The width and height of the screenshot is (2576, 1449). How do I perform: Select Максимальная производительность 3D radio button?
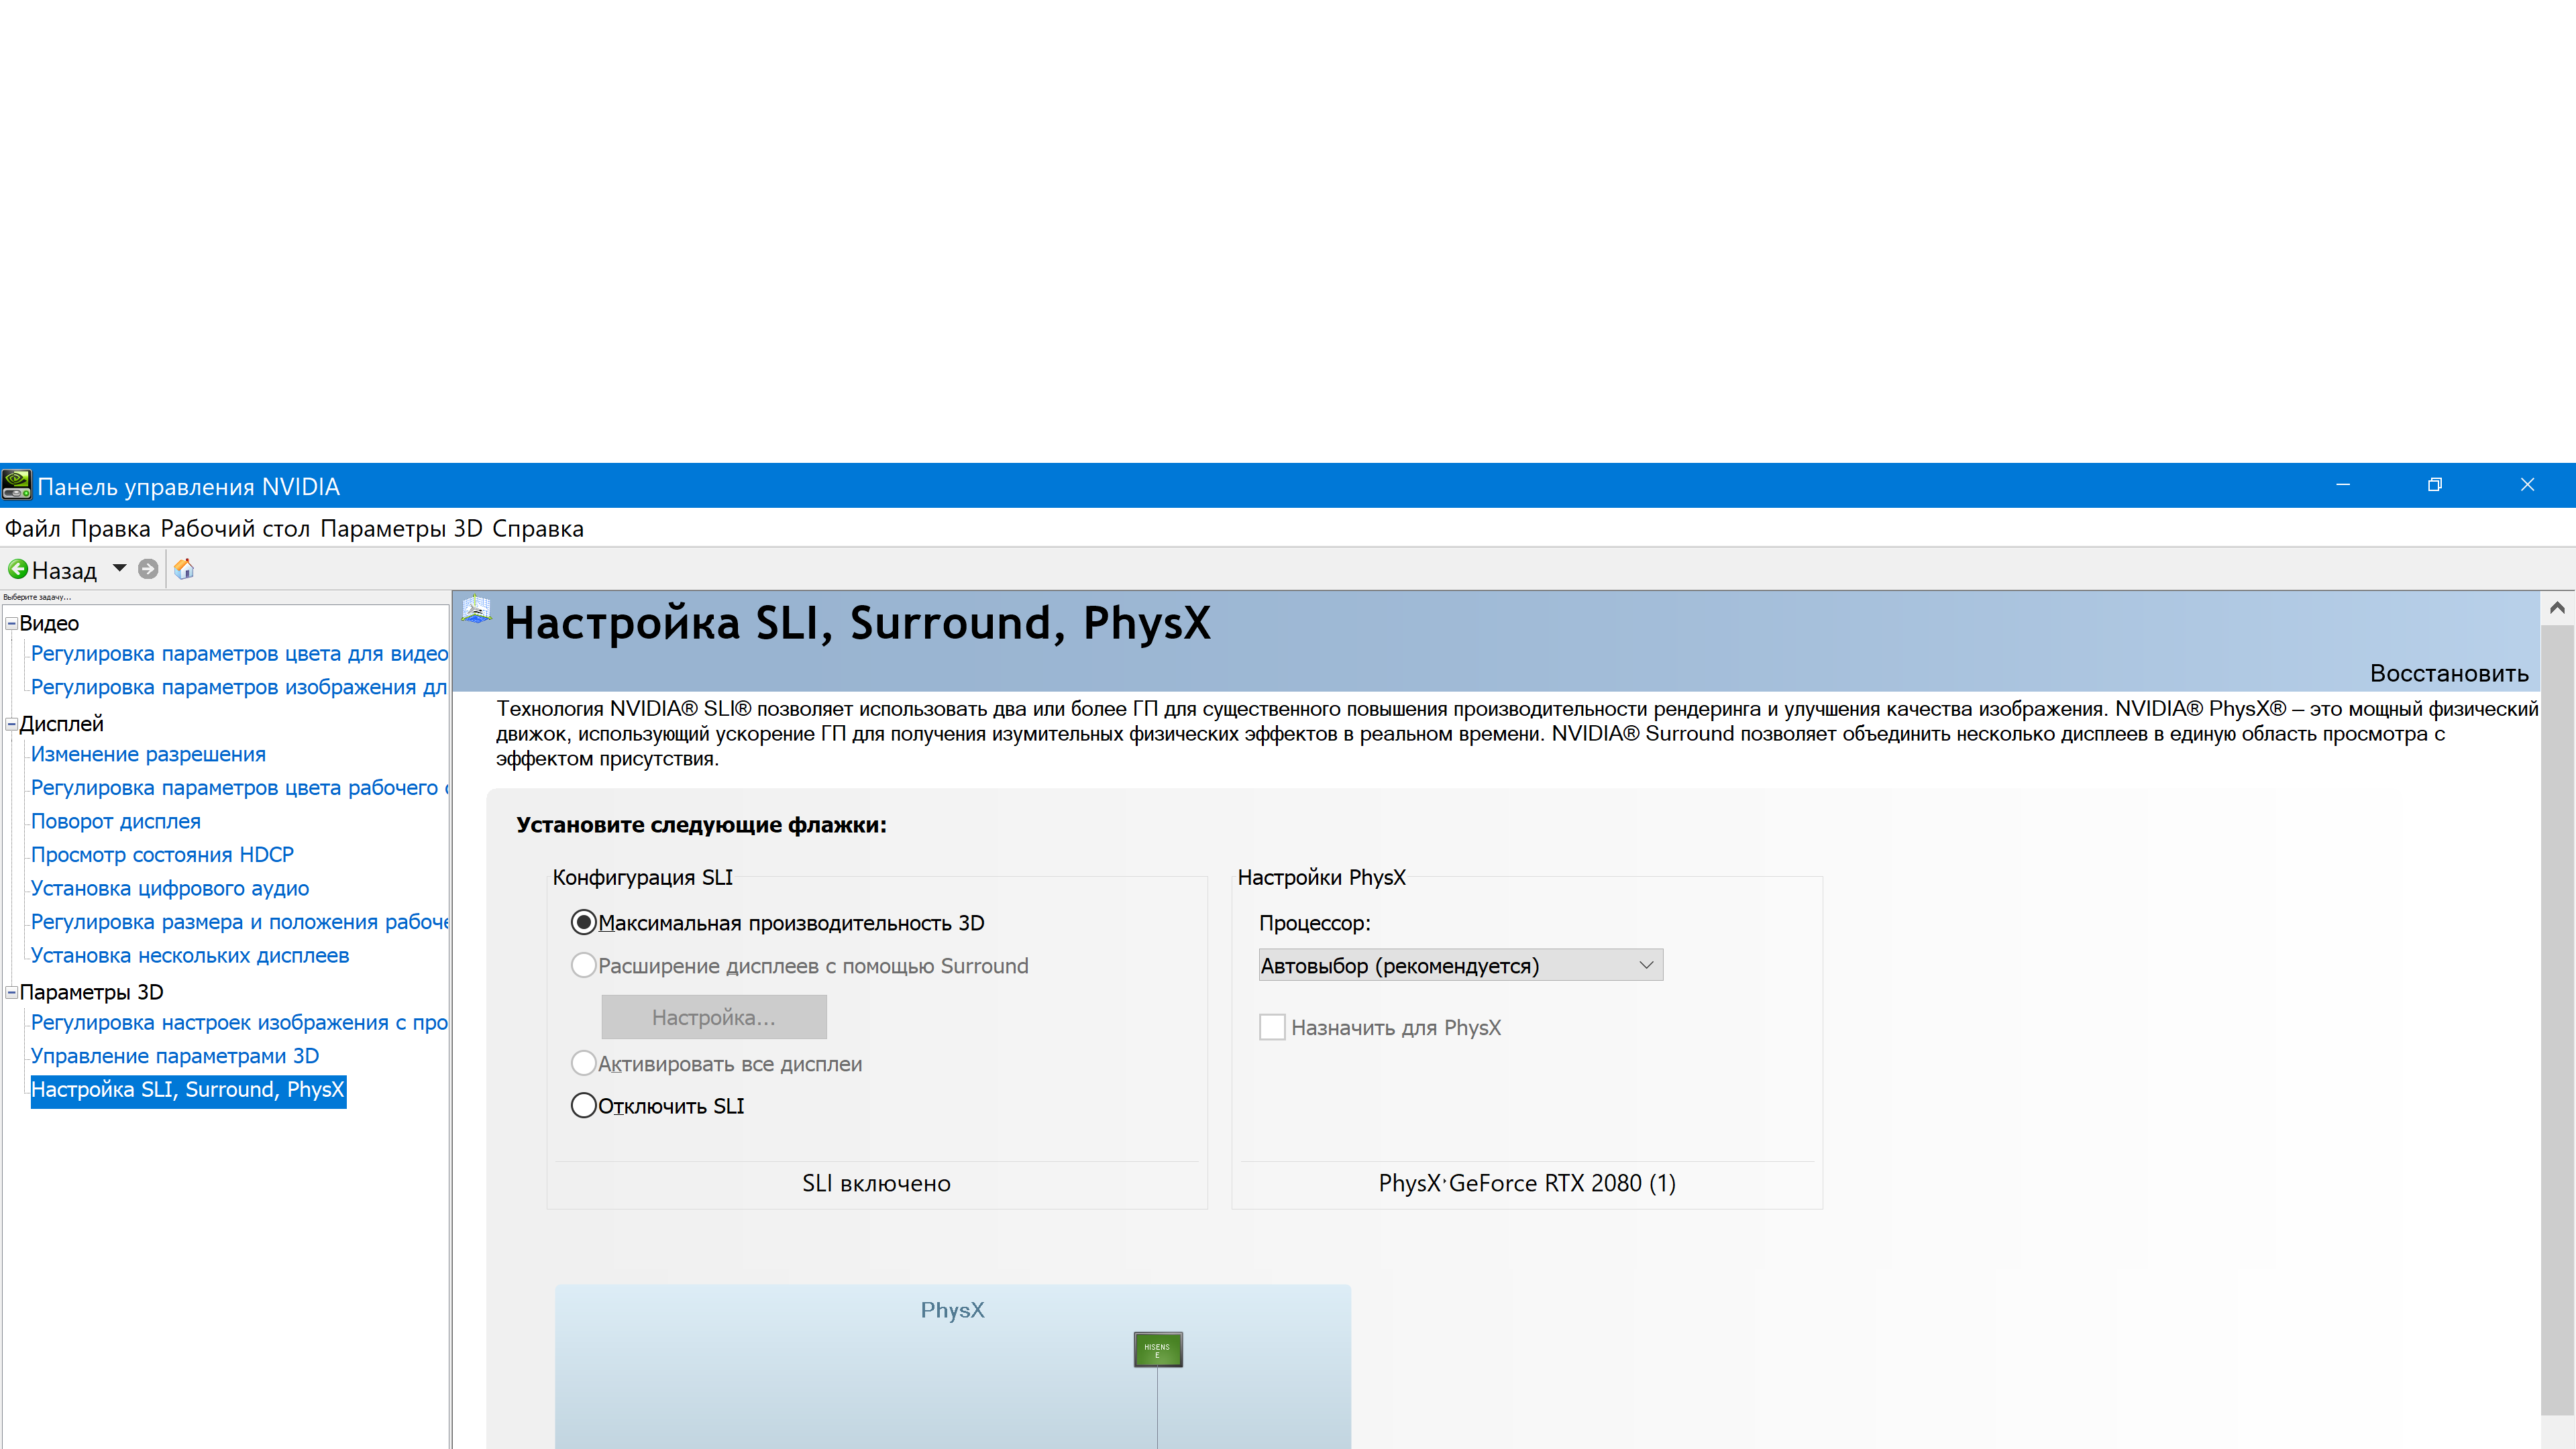pos(583,922)
